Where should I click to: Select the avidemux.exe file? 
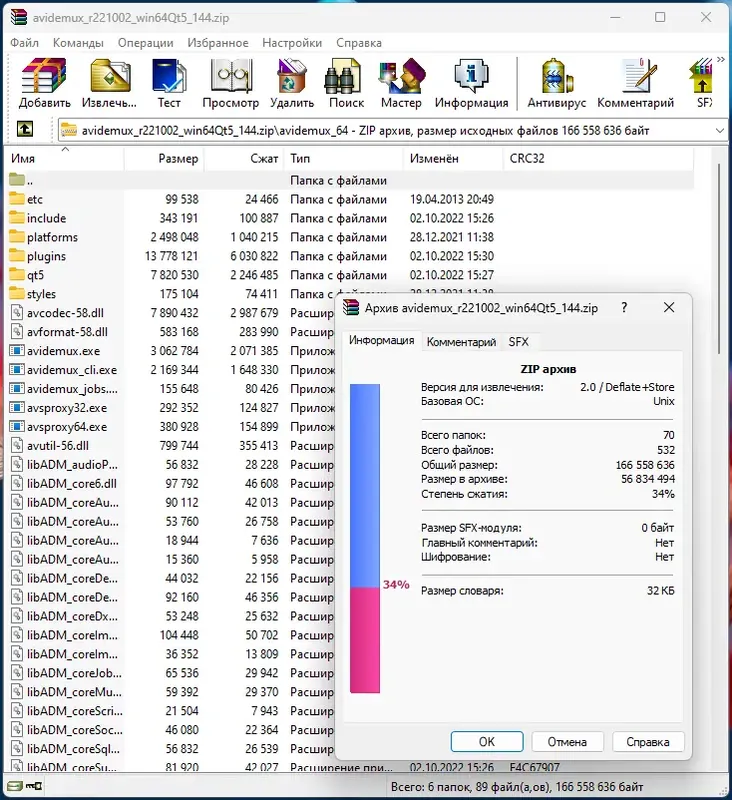pyautogui.click(x=171, y=351)
